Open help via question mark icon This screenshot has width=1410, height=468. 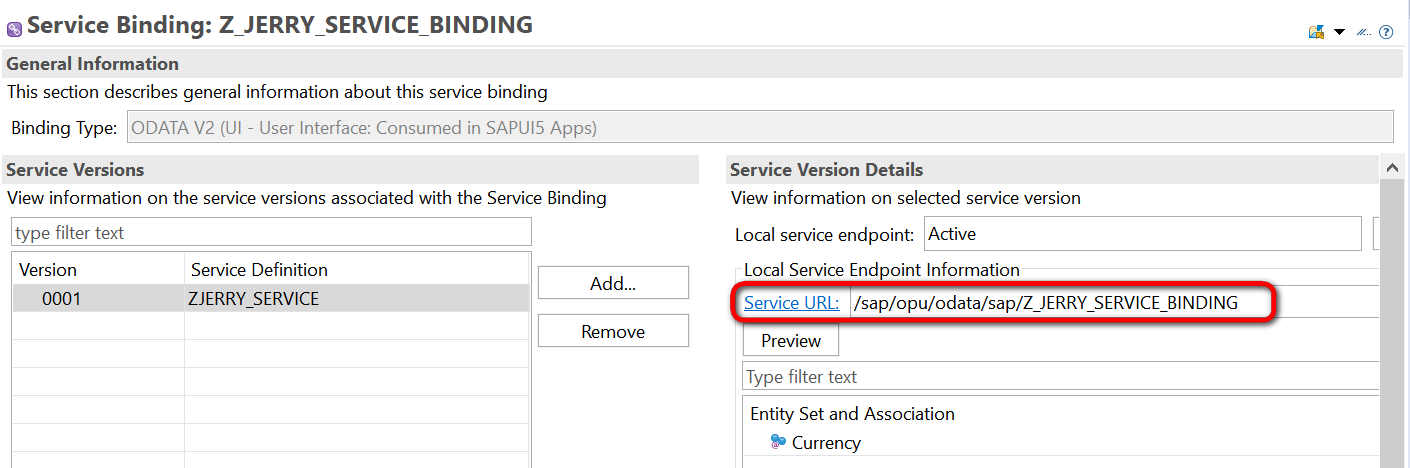tap(1386, 32)
